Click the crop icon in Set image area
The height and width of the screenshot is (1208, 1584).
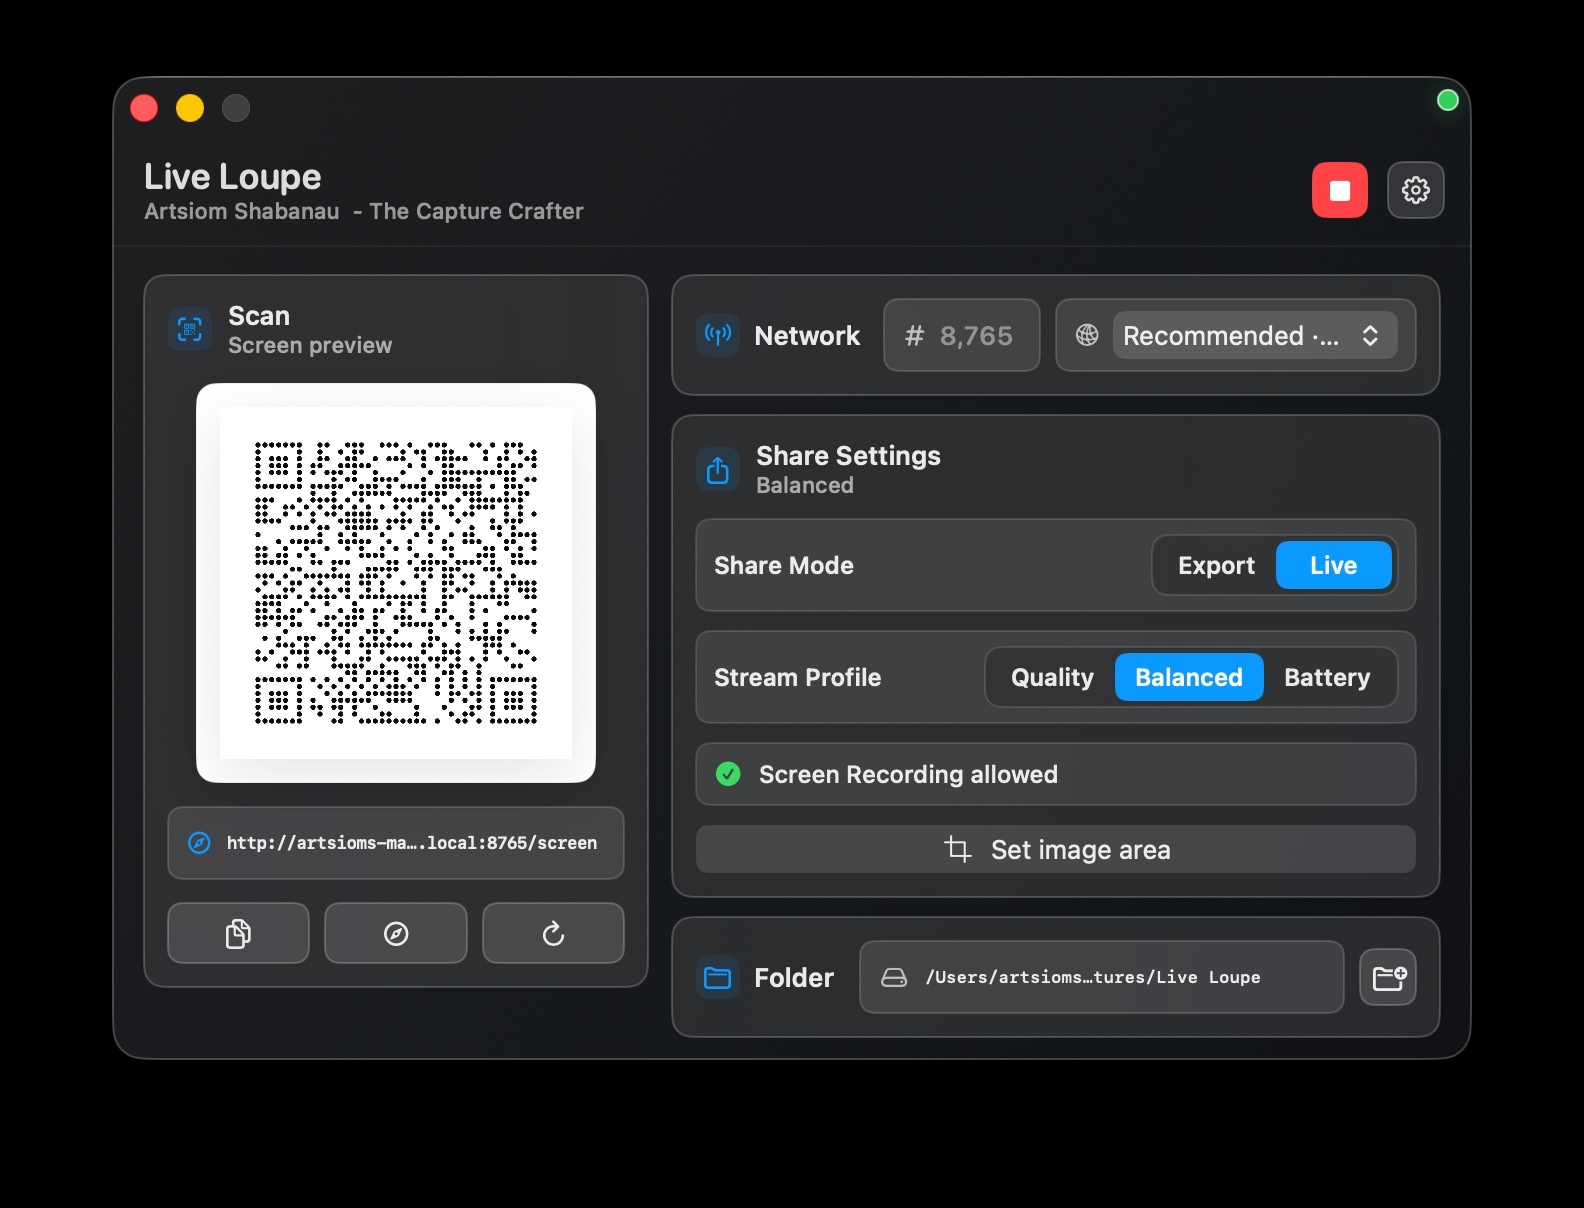click(x=957, y=849)
